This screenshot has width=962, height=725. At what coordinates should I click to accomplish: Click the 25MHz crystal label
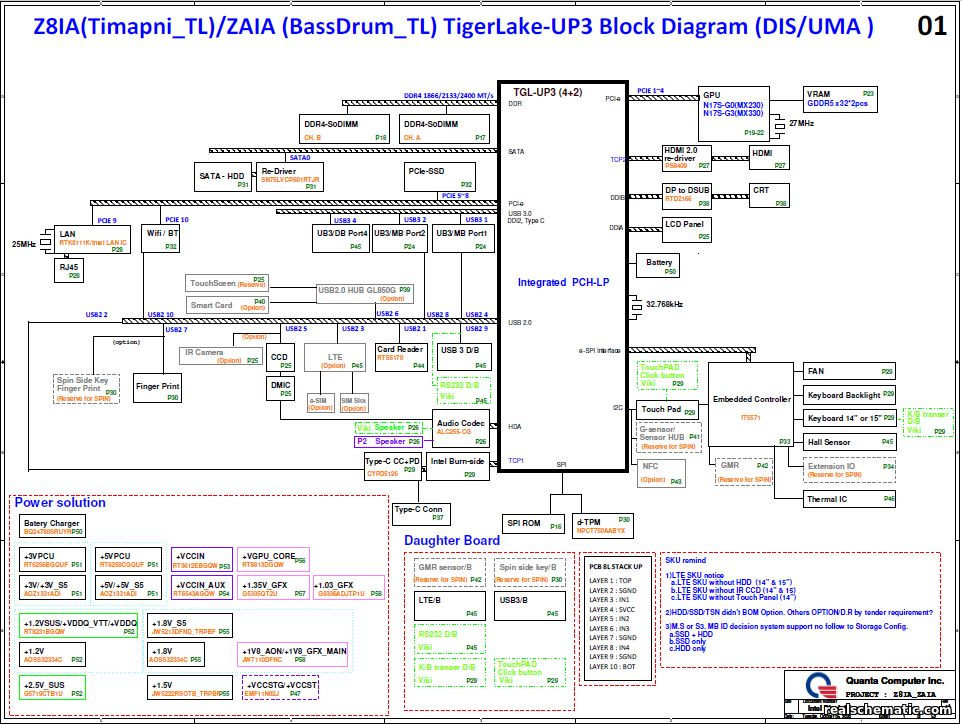tap(24, 244)
